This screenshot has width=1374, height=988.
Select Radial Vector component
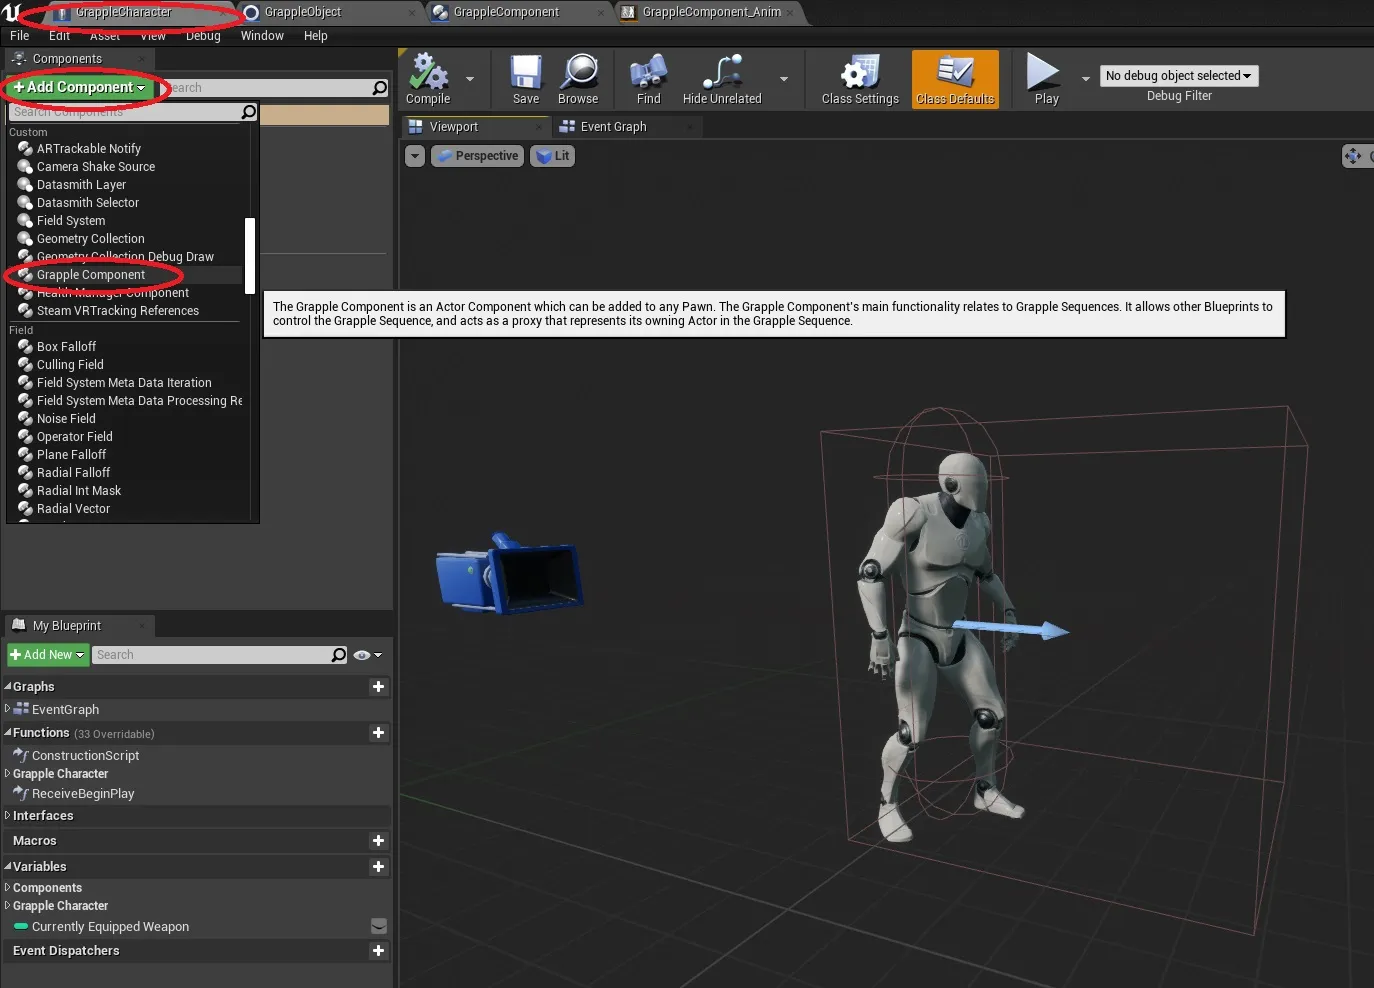click(74, 509)
